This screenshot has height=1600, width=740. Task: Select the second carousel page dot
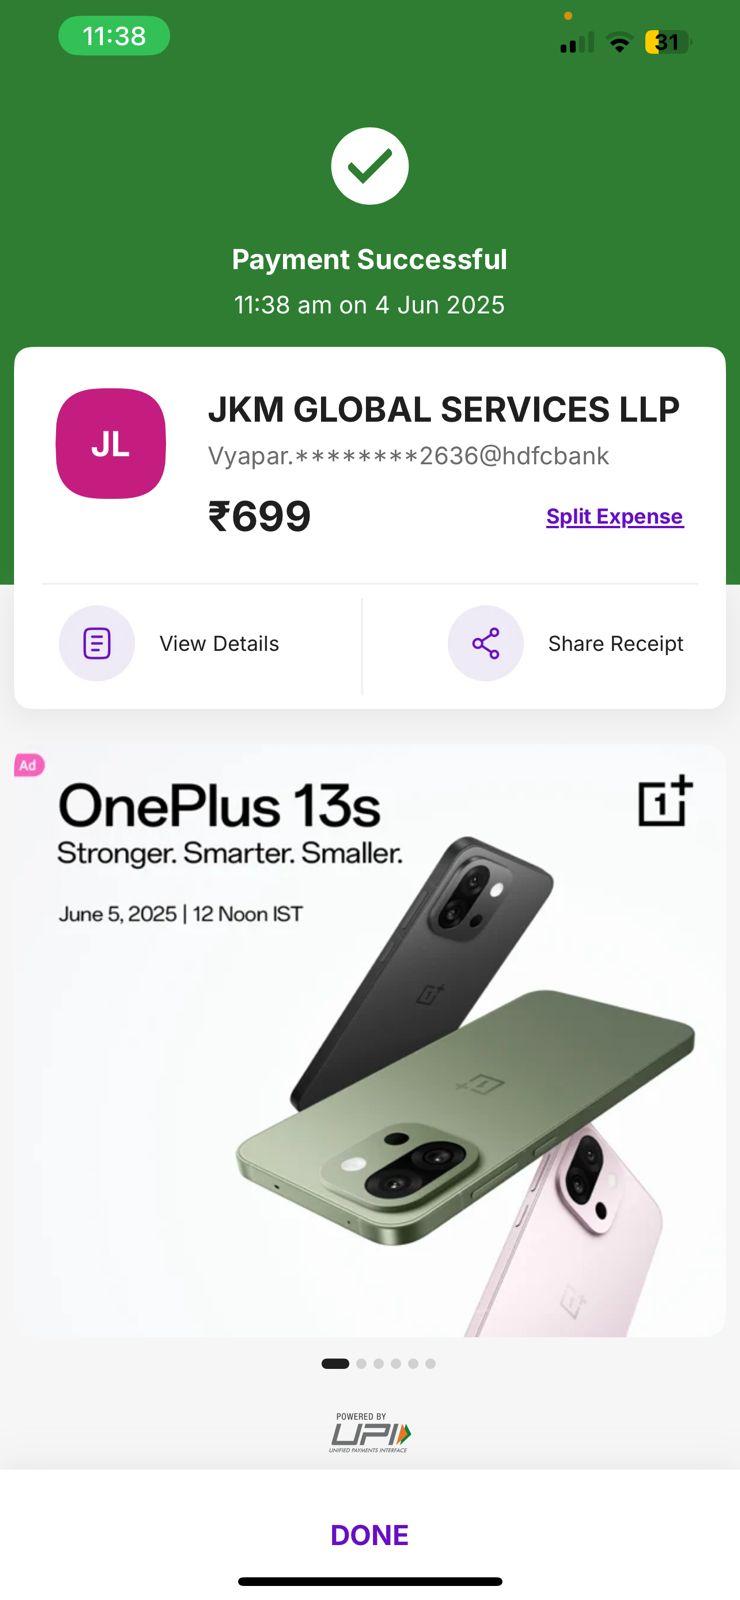pos(362,1363)
